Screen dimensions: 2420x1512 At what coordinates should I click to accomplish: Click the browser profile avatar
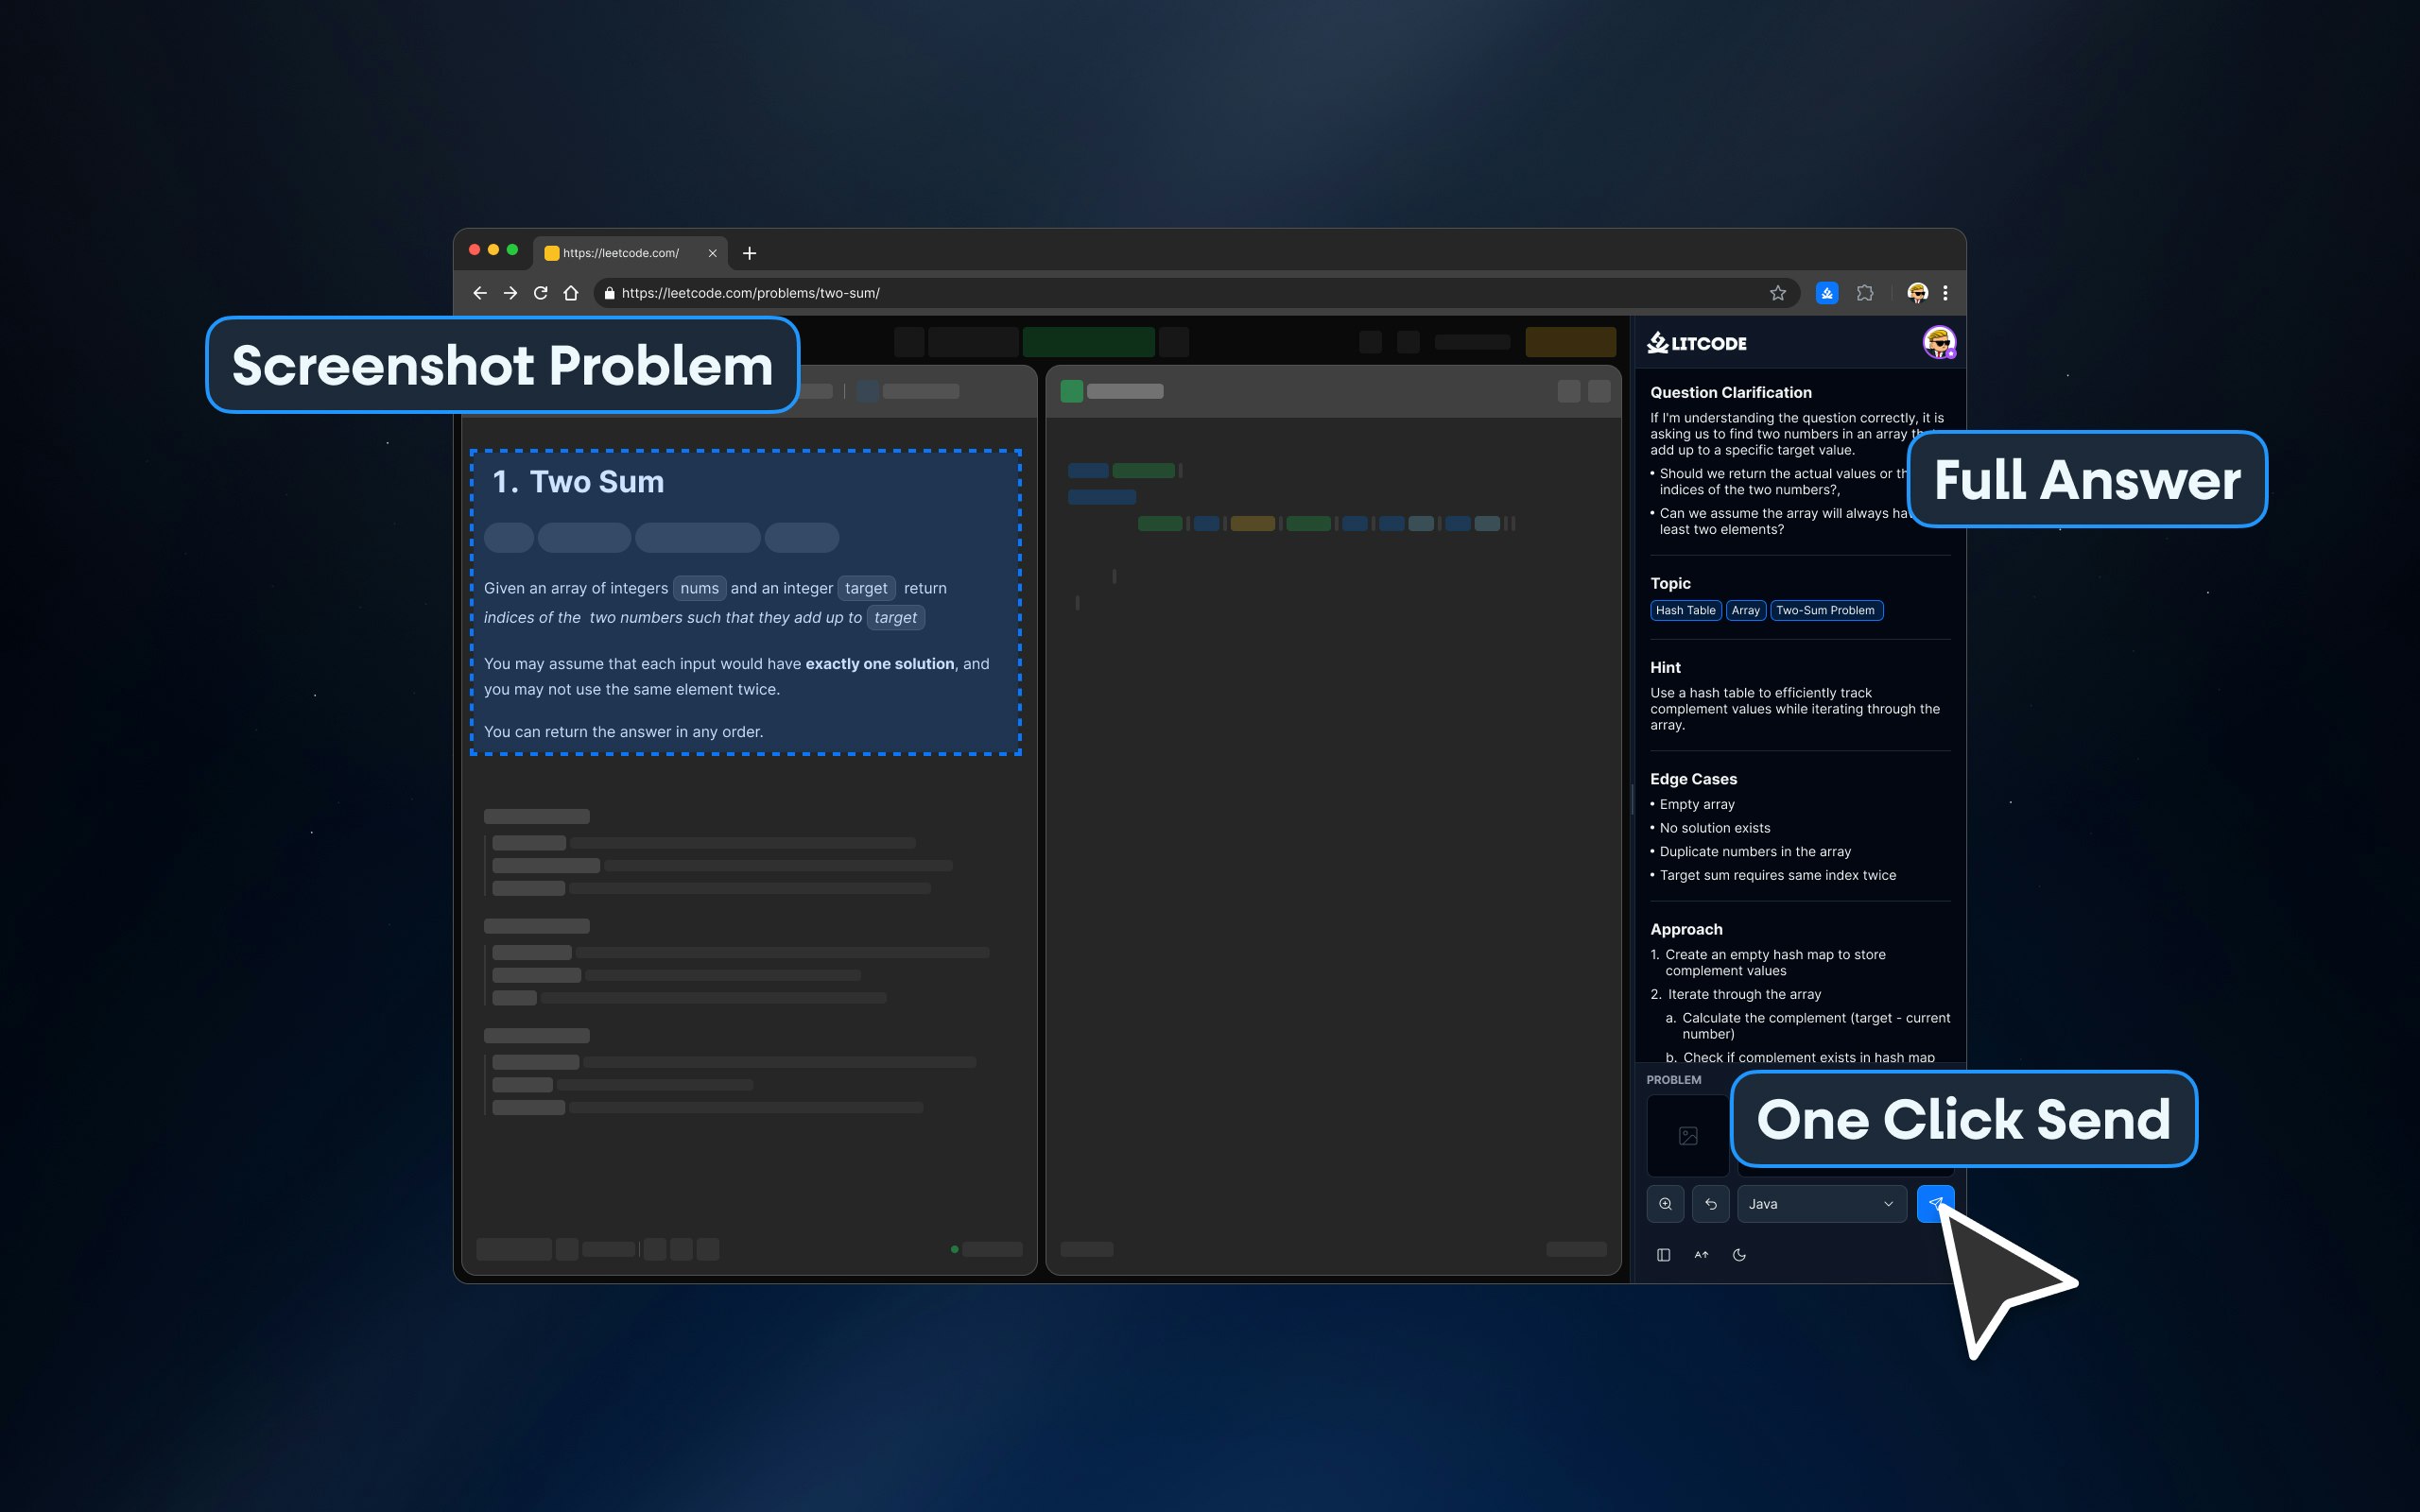pos(1916,293)
